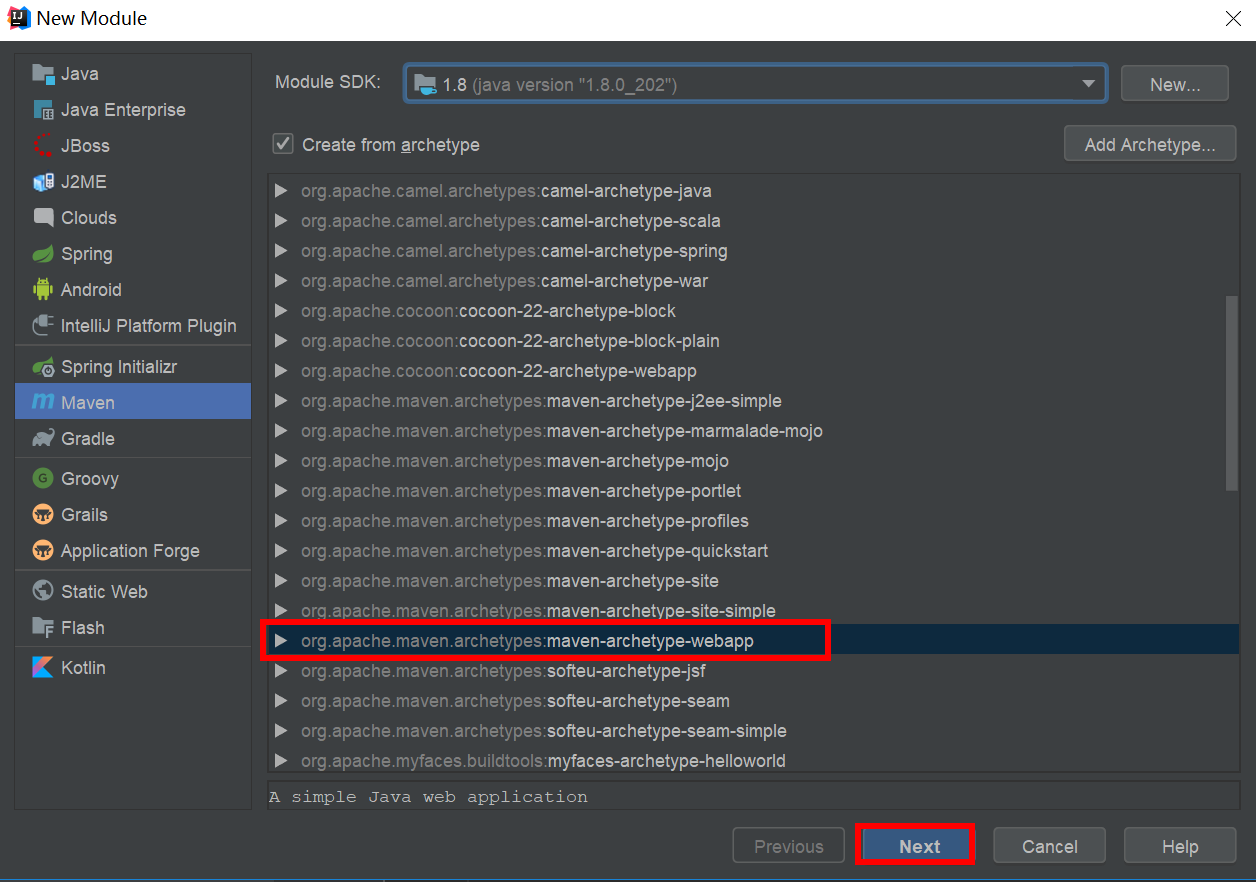Click the New... SDK button
The width and height of the screenshot is (1256, 882).
[1175, 85]
